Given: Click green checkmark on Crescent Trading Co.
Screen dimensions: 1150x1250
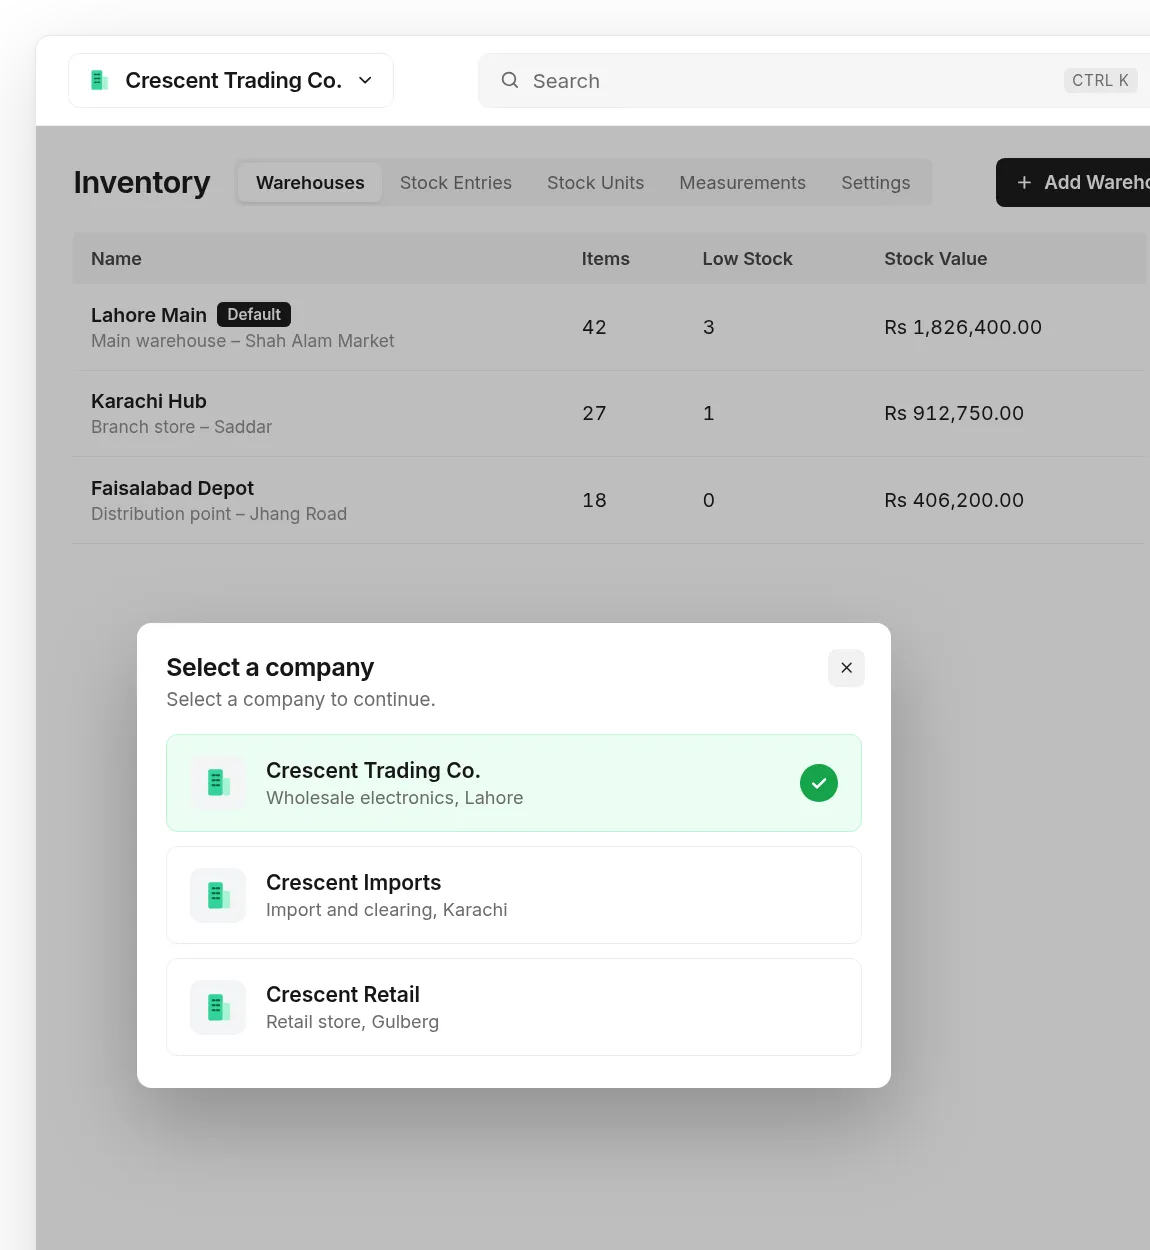Looking at the screenshot, I should (x=819, y=783).
